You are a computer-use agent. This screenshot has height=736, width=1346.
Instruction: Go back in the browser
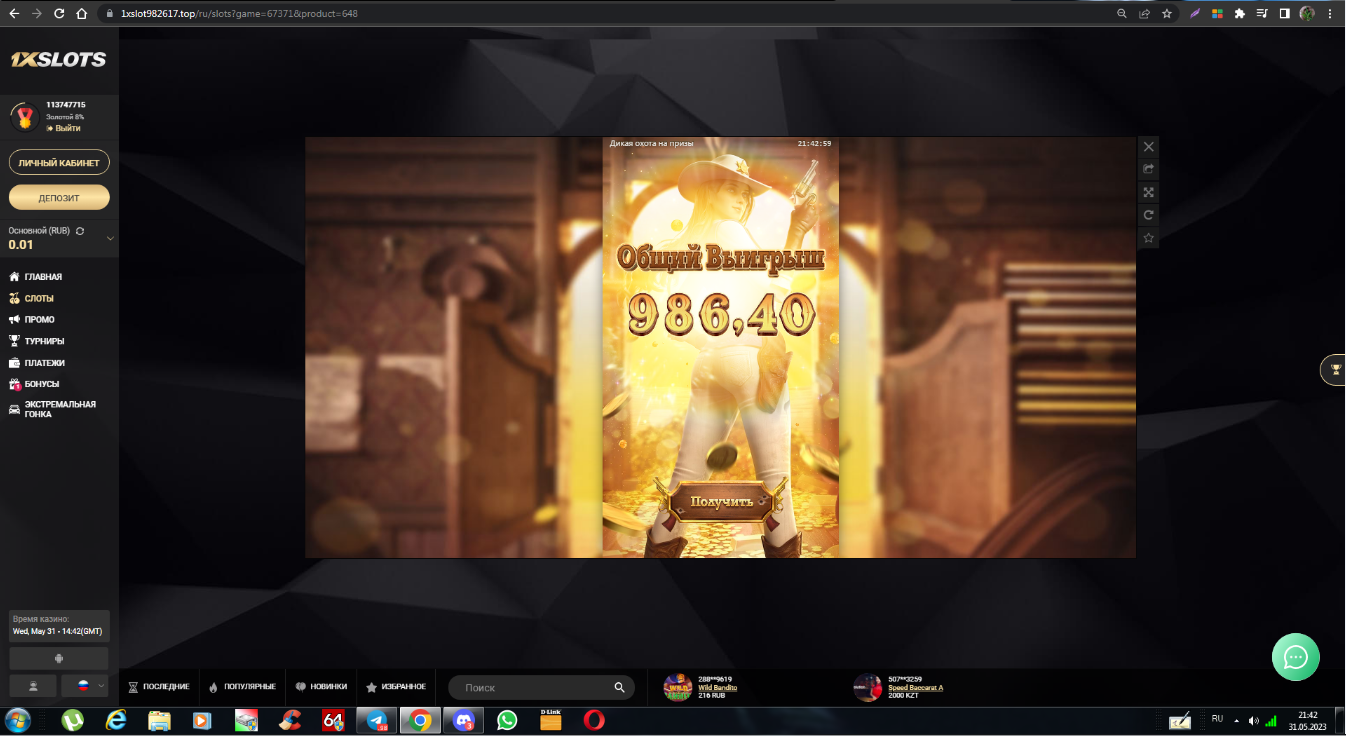tap(13, 14)
